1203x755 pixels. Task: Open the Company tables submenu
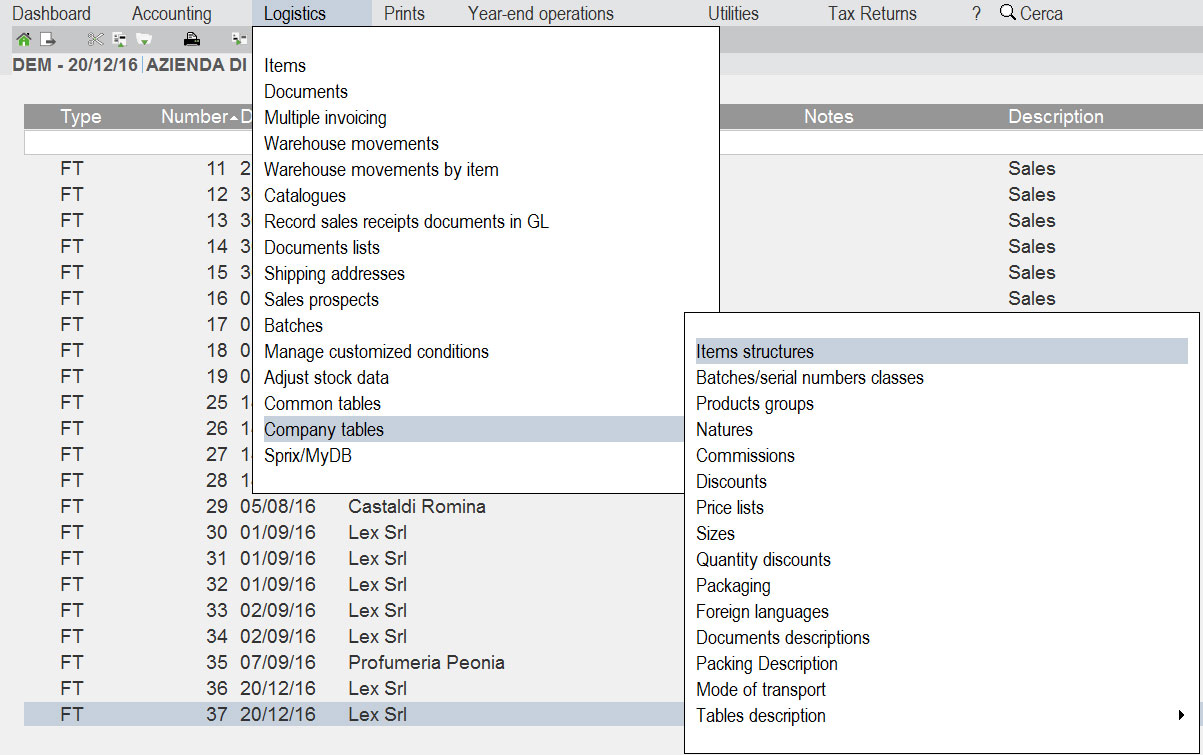point(324,430)
